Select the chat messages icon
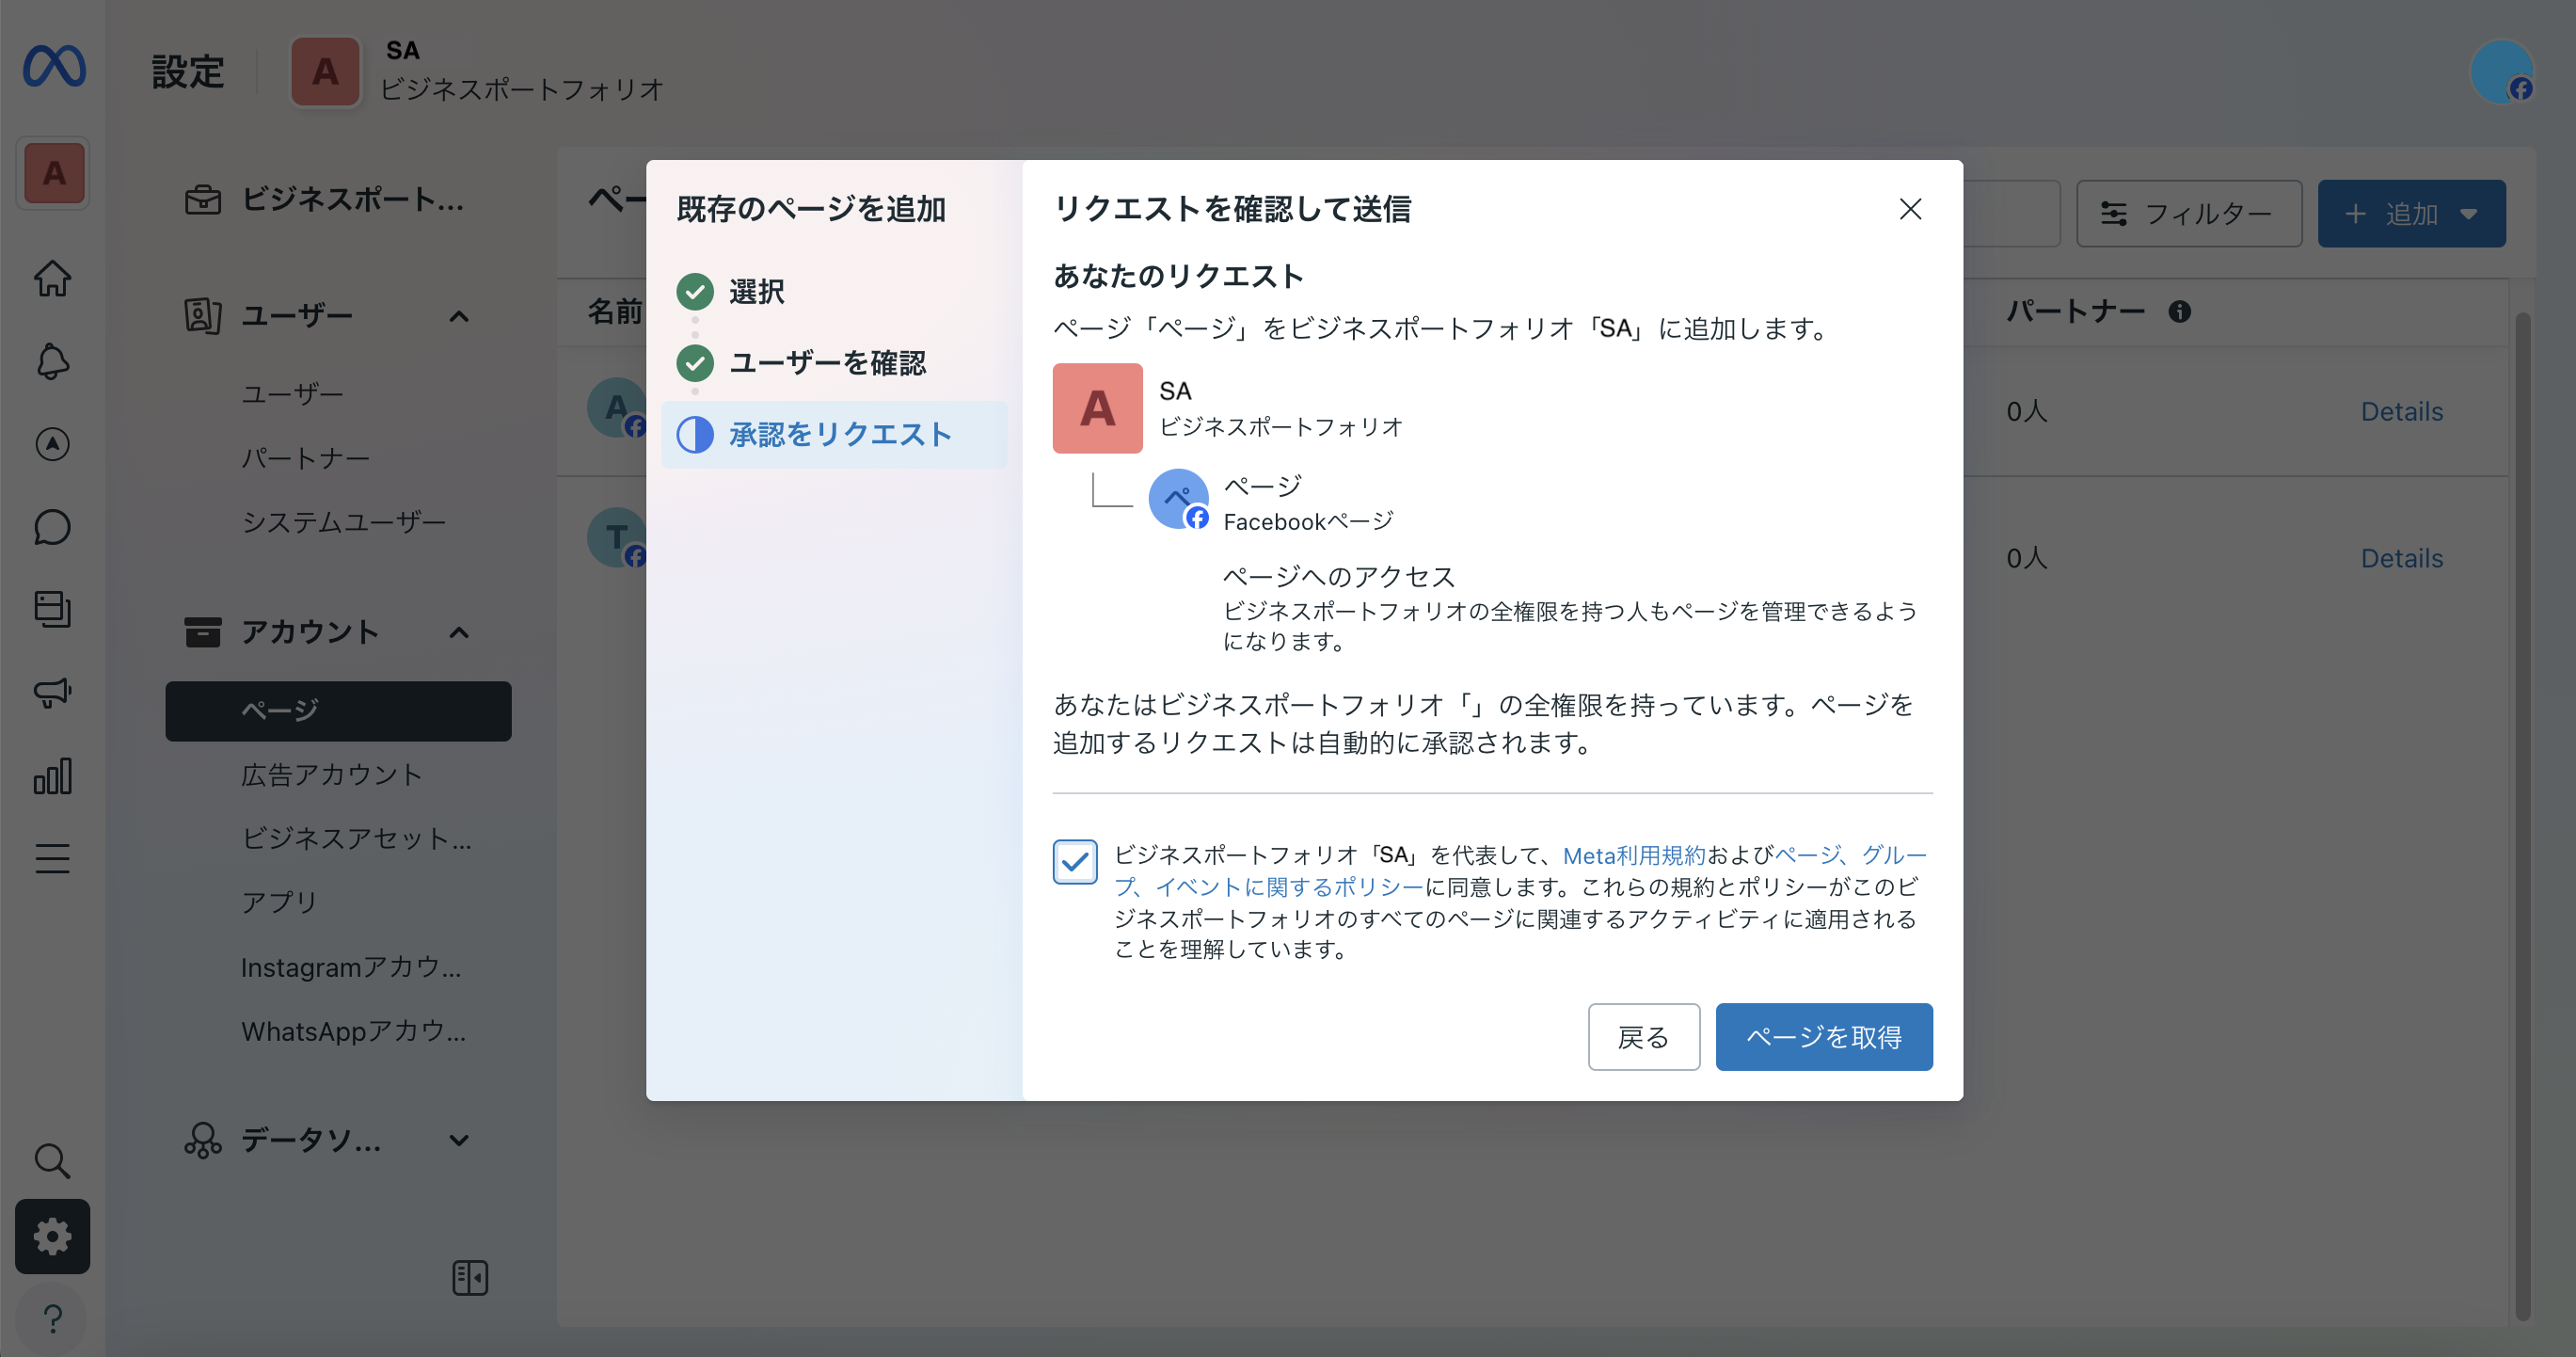Viewport: 2576px width, 1357px height. coord(52,527)
